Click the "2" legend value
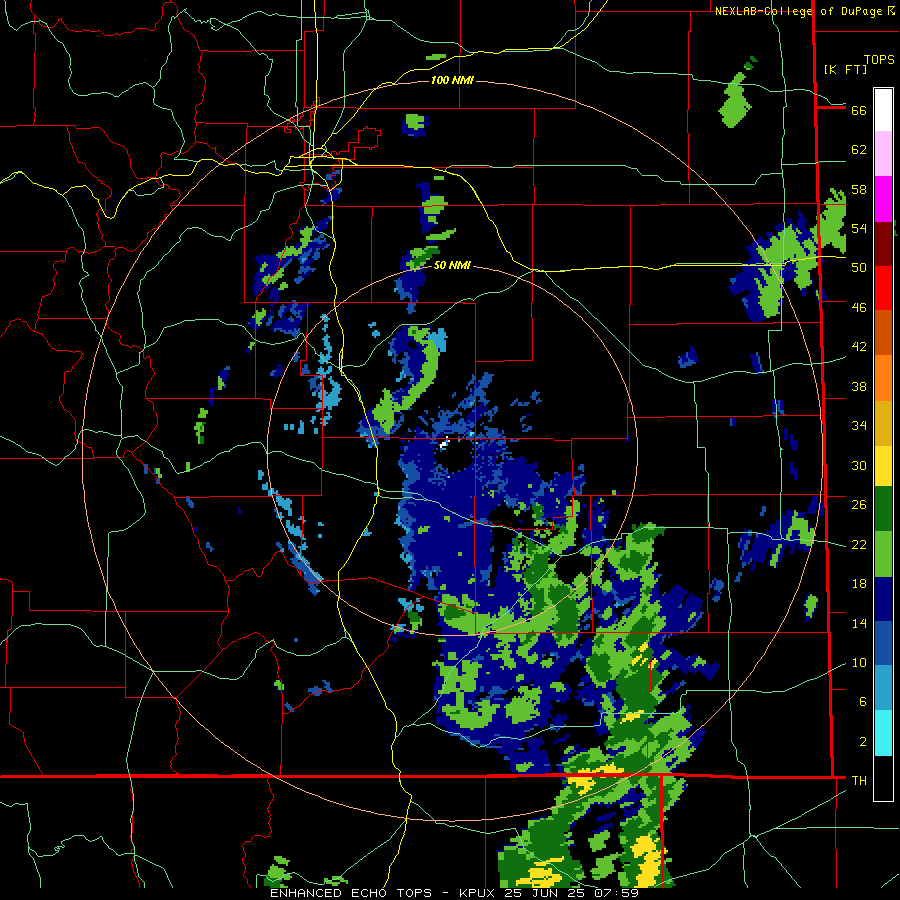 863,742
